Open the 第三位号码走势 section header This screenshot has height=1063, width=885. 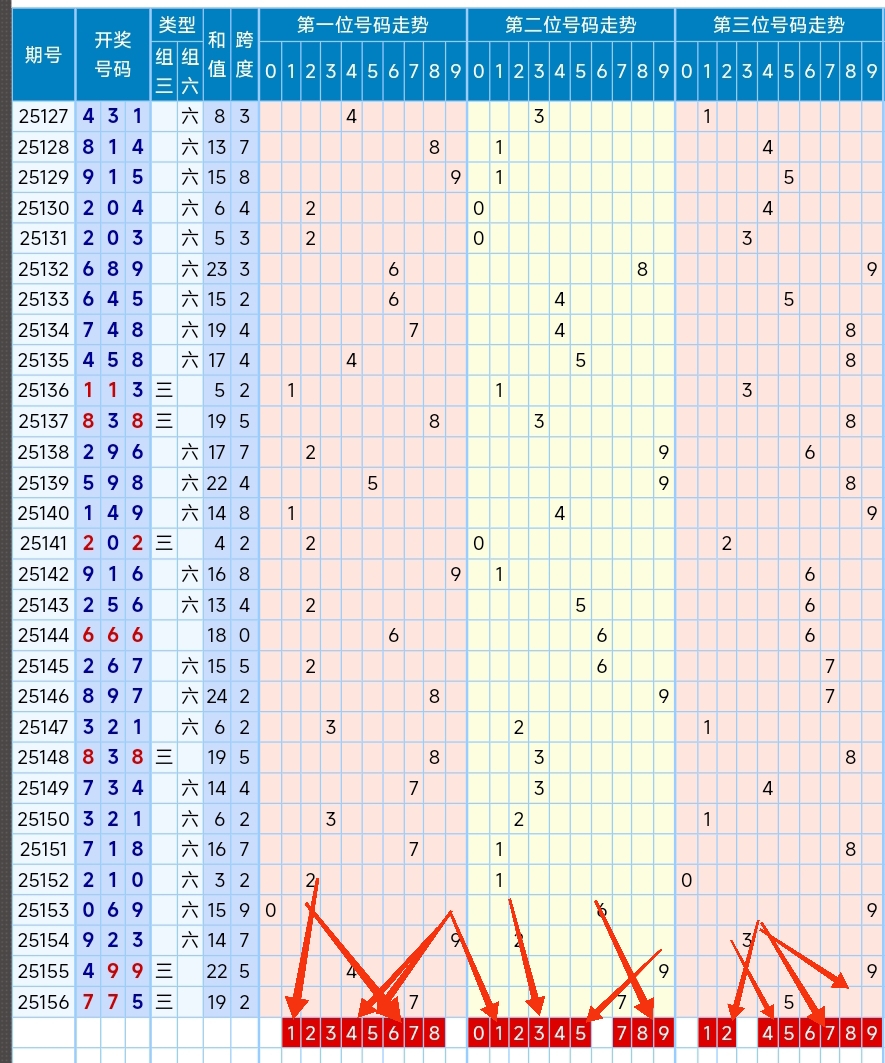(779, 25)
